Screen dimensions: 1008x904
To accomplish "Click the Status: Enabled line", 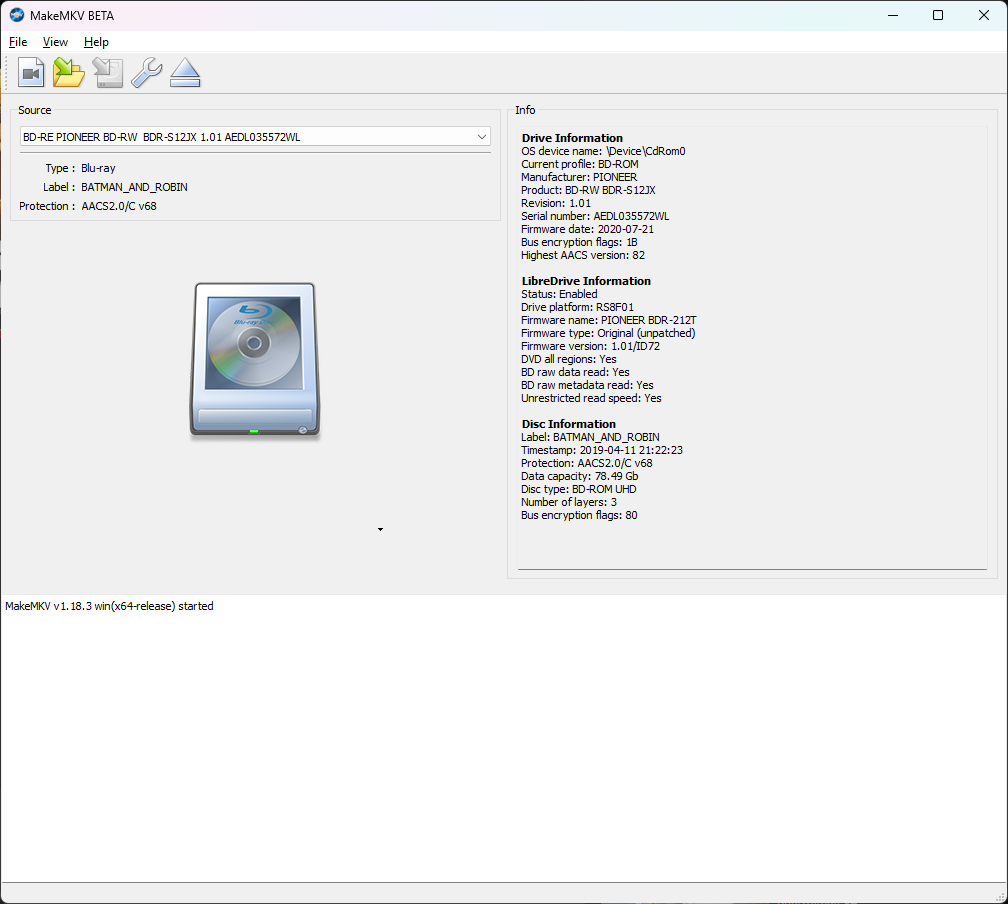I will tap(559, 294).
